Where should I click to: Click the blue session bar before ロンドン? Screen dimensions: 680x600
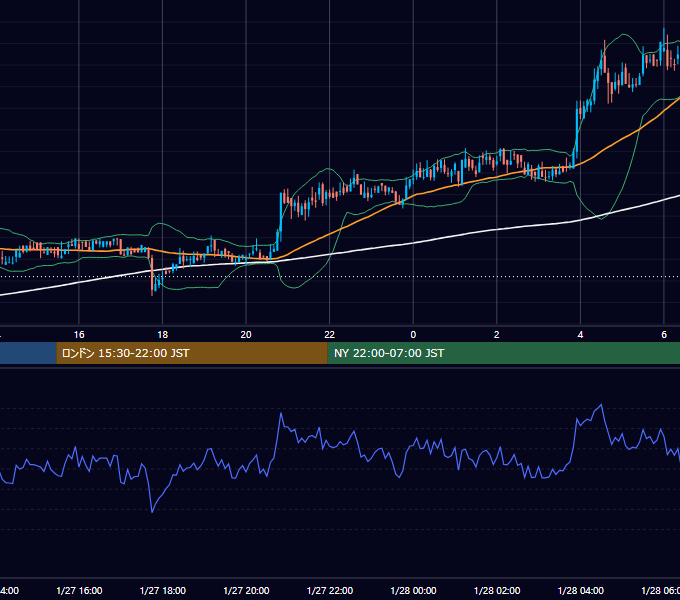coord(28,353)
